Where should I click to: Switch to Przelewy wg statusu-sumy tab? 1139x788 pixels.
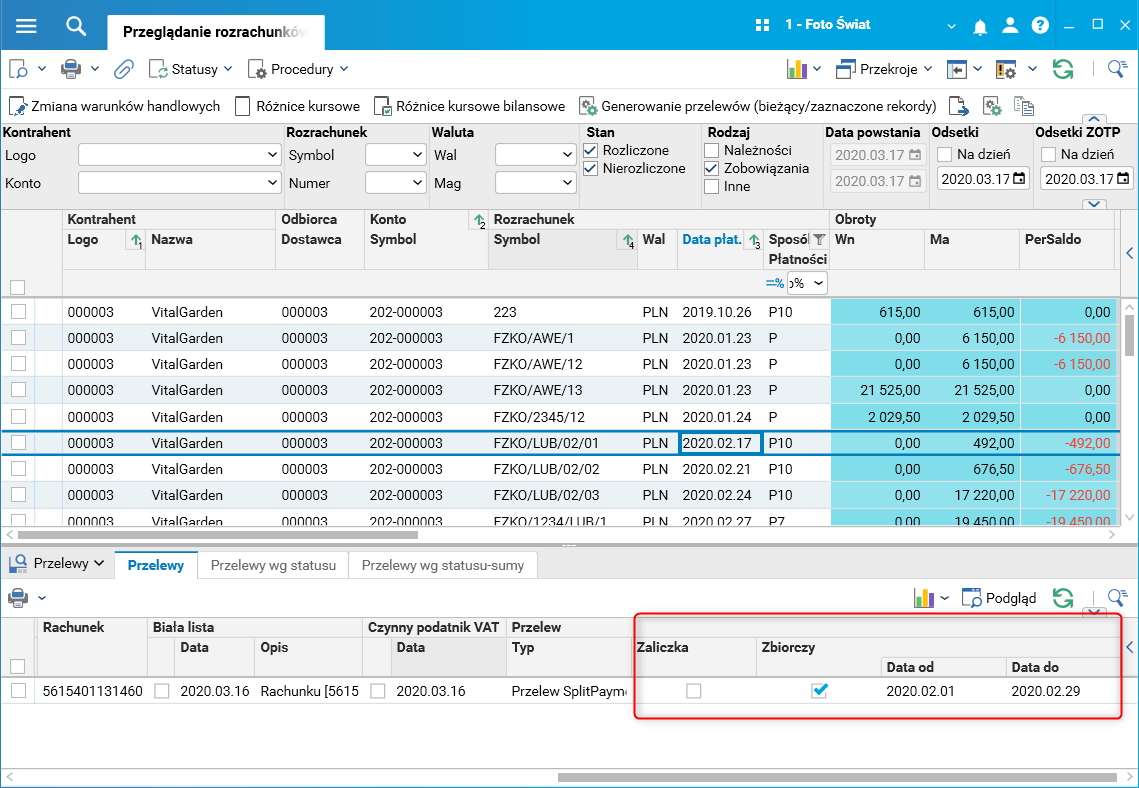[443, 566]
